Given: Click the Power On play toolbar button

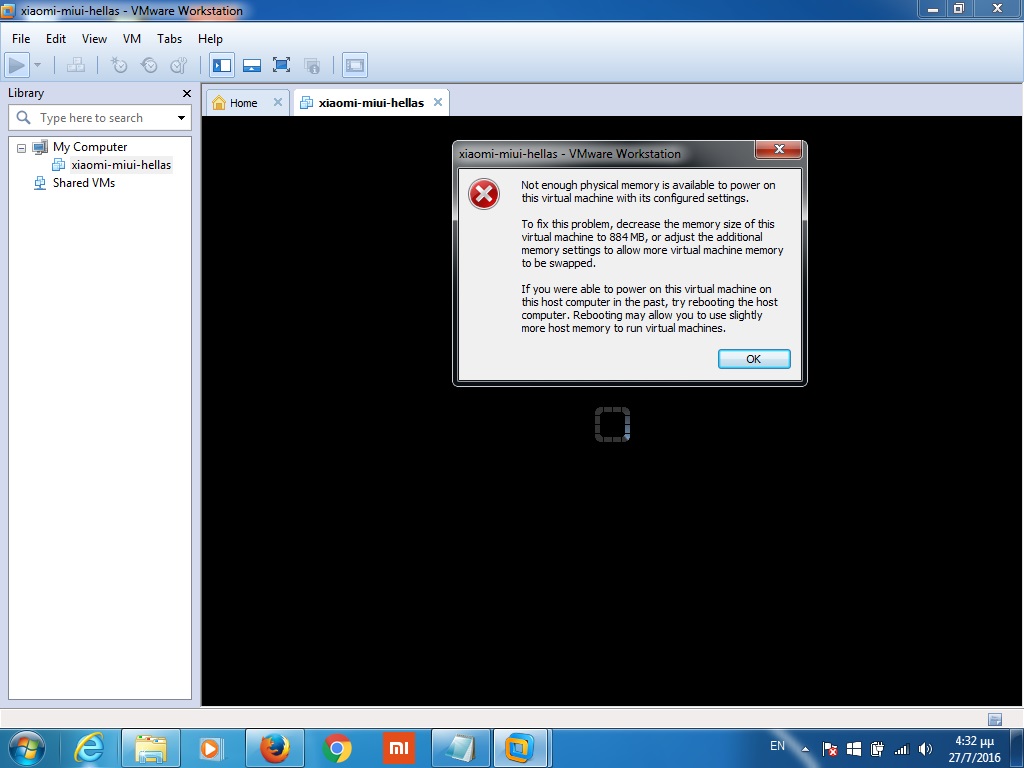Looking at the screenshot, I should coord(16,65).
